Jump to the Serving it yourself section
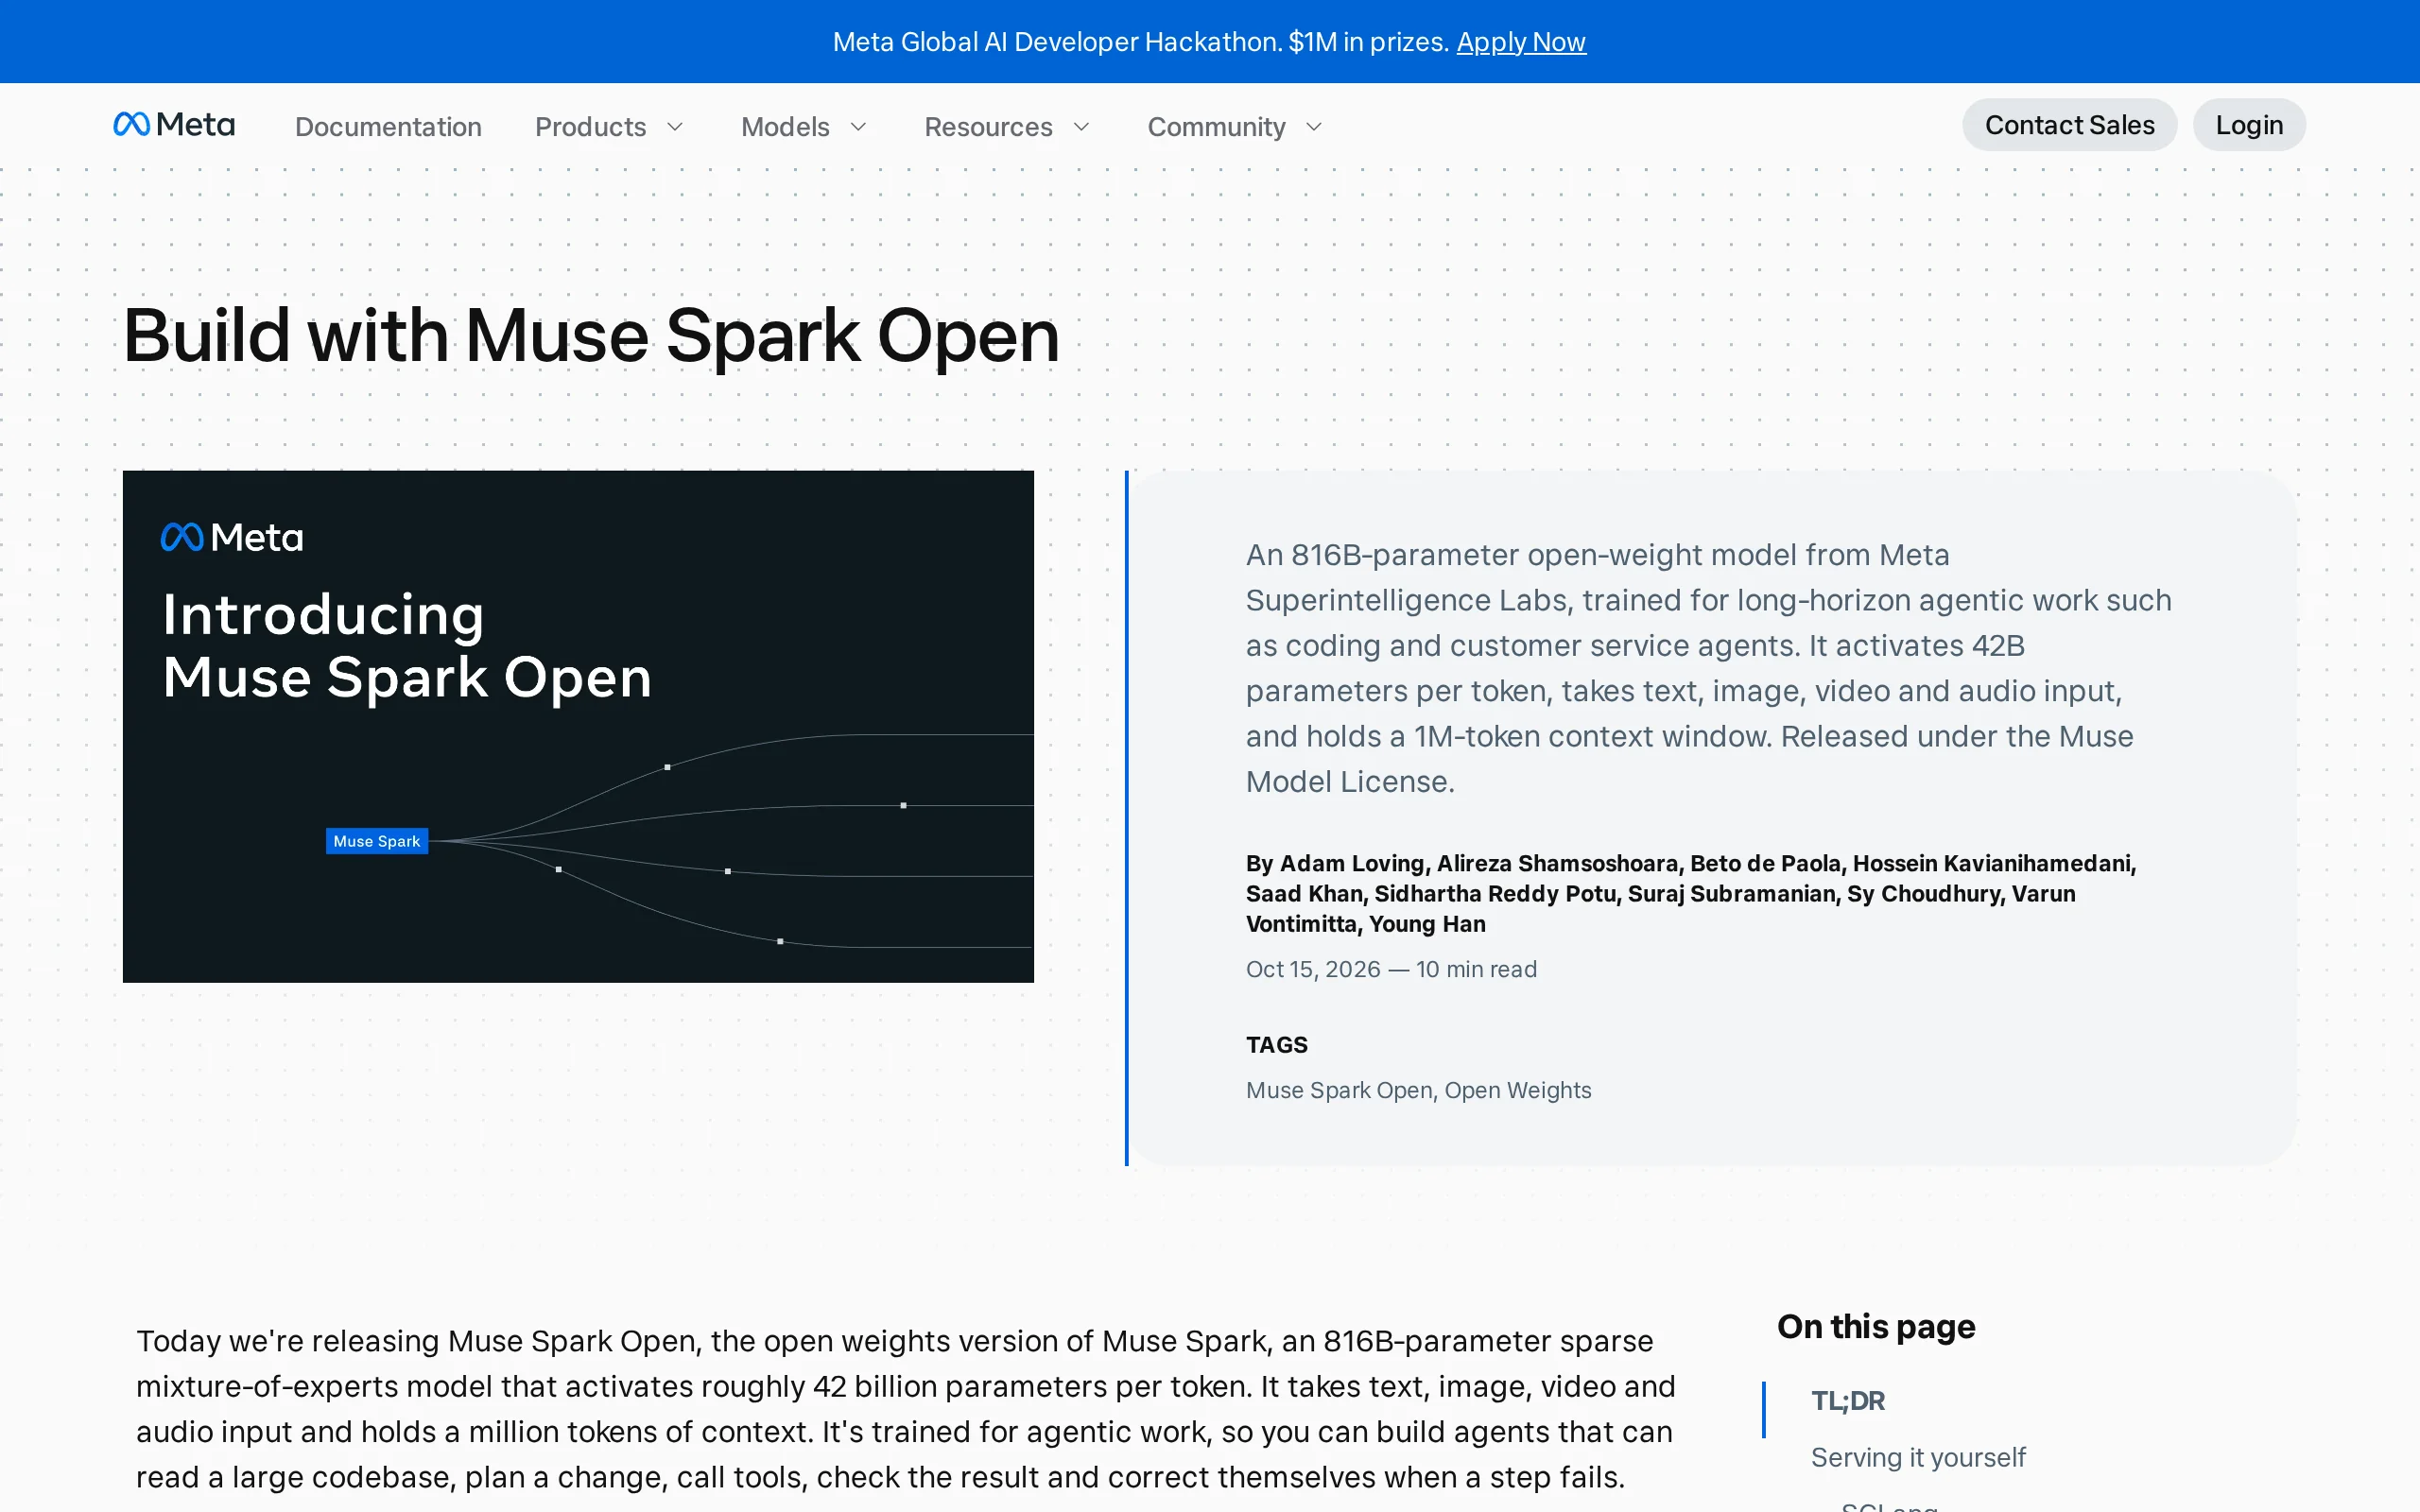 point(1918,1457)
